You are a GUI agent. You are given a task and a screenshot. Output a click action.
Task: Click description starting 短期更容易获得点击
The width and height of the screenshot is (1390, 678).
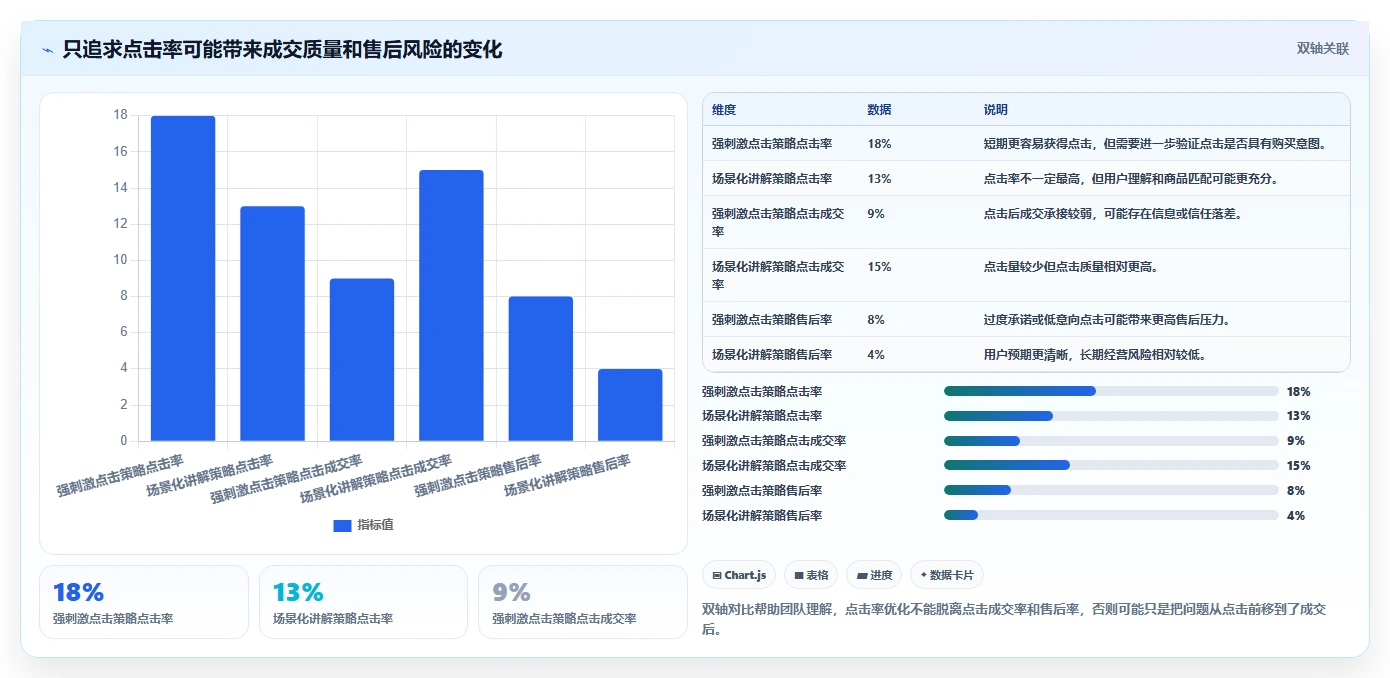tap(1155, 144)
